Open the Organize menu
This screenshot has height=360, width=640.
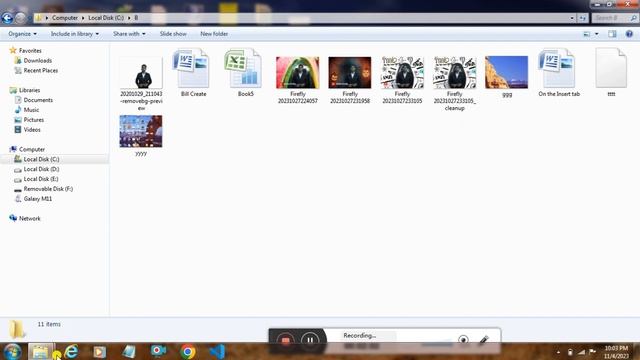point(22,34)
